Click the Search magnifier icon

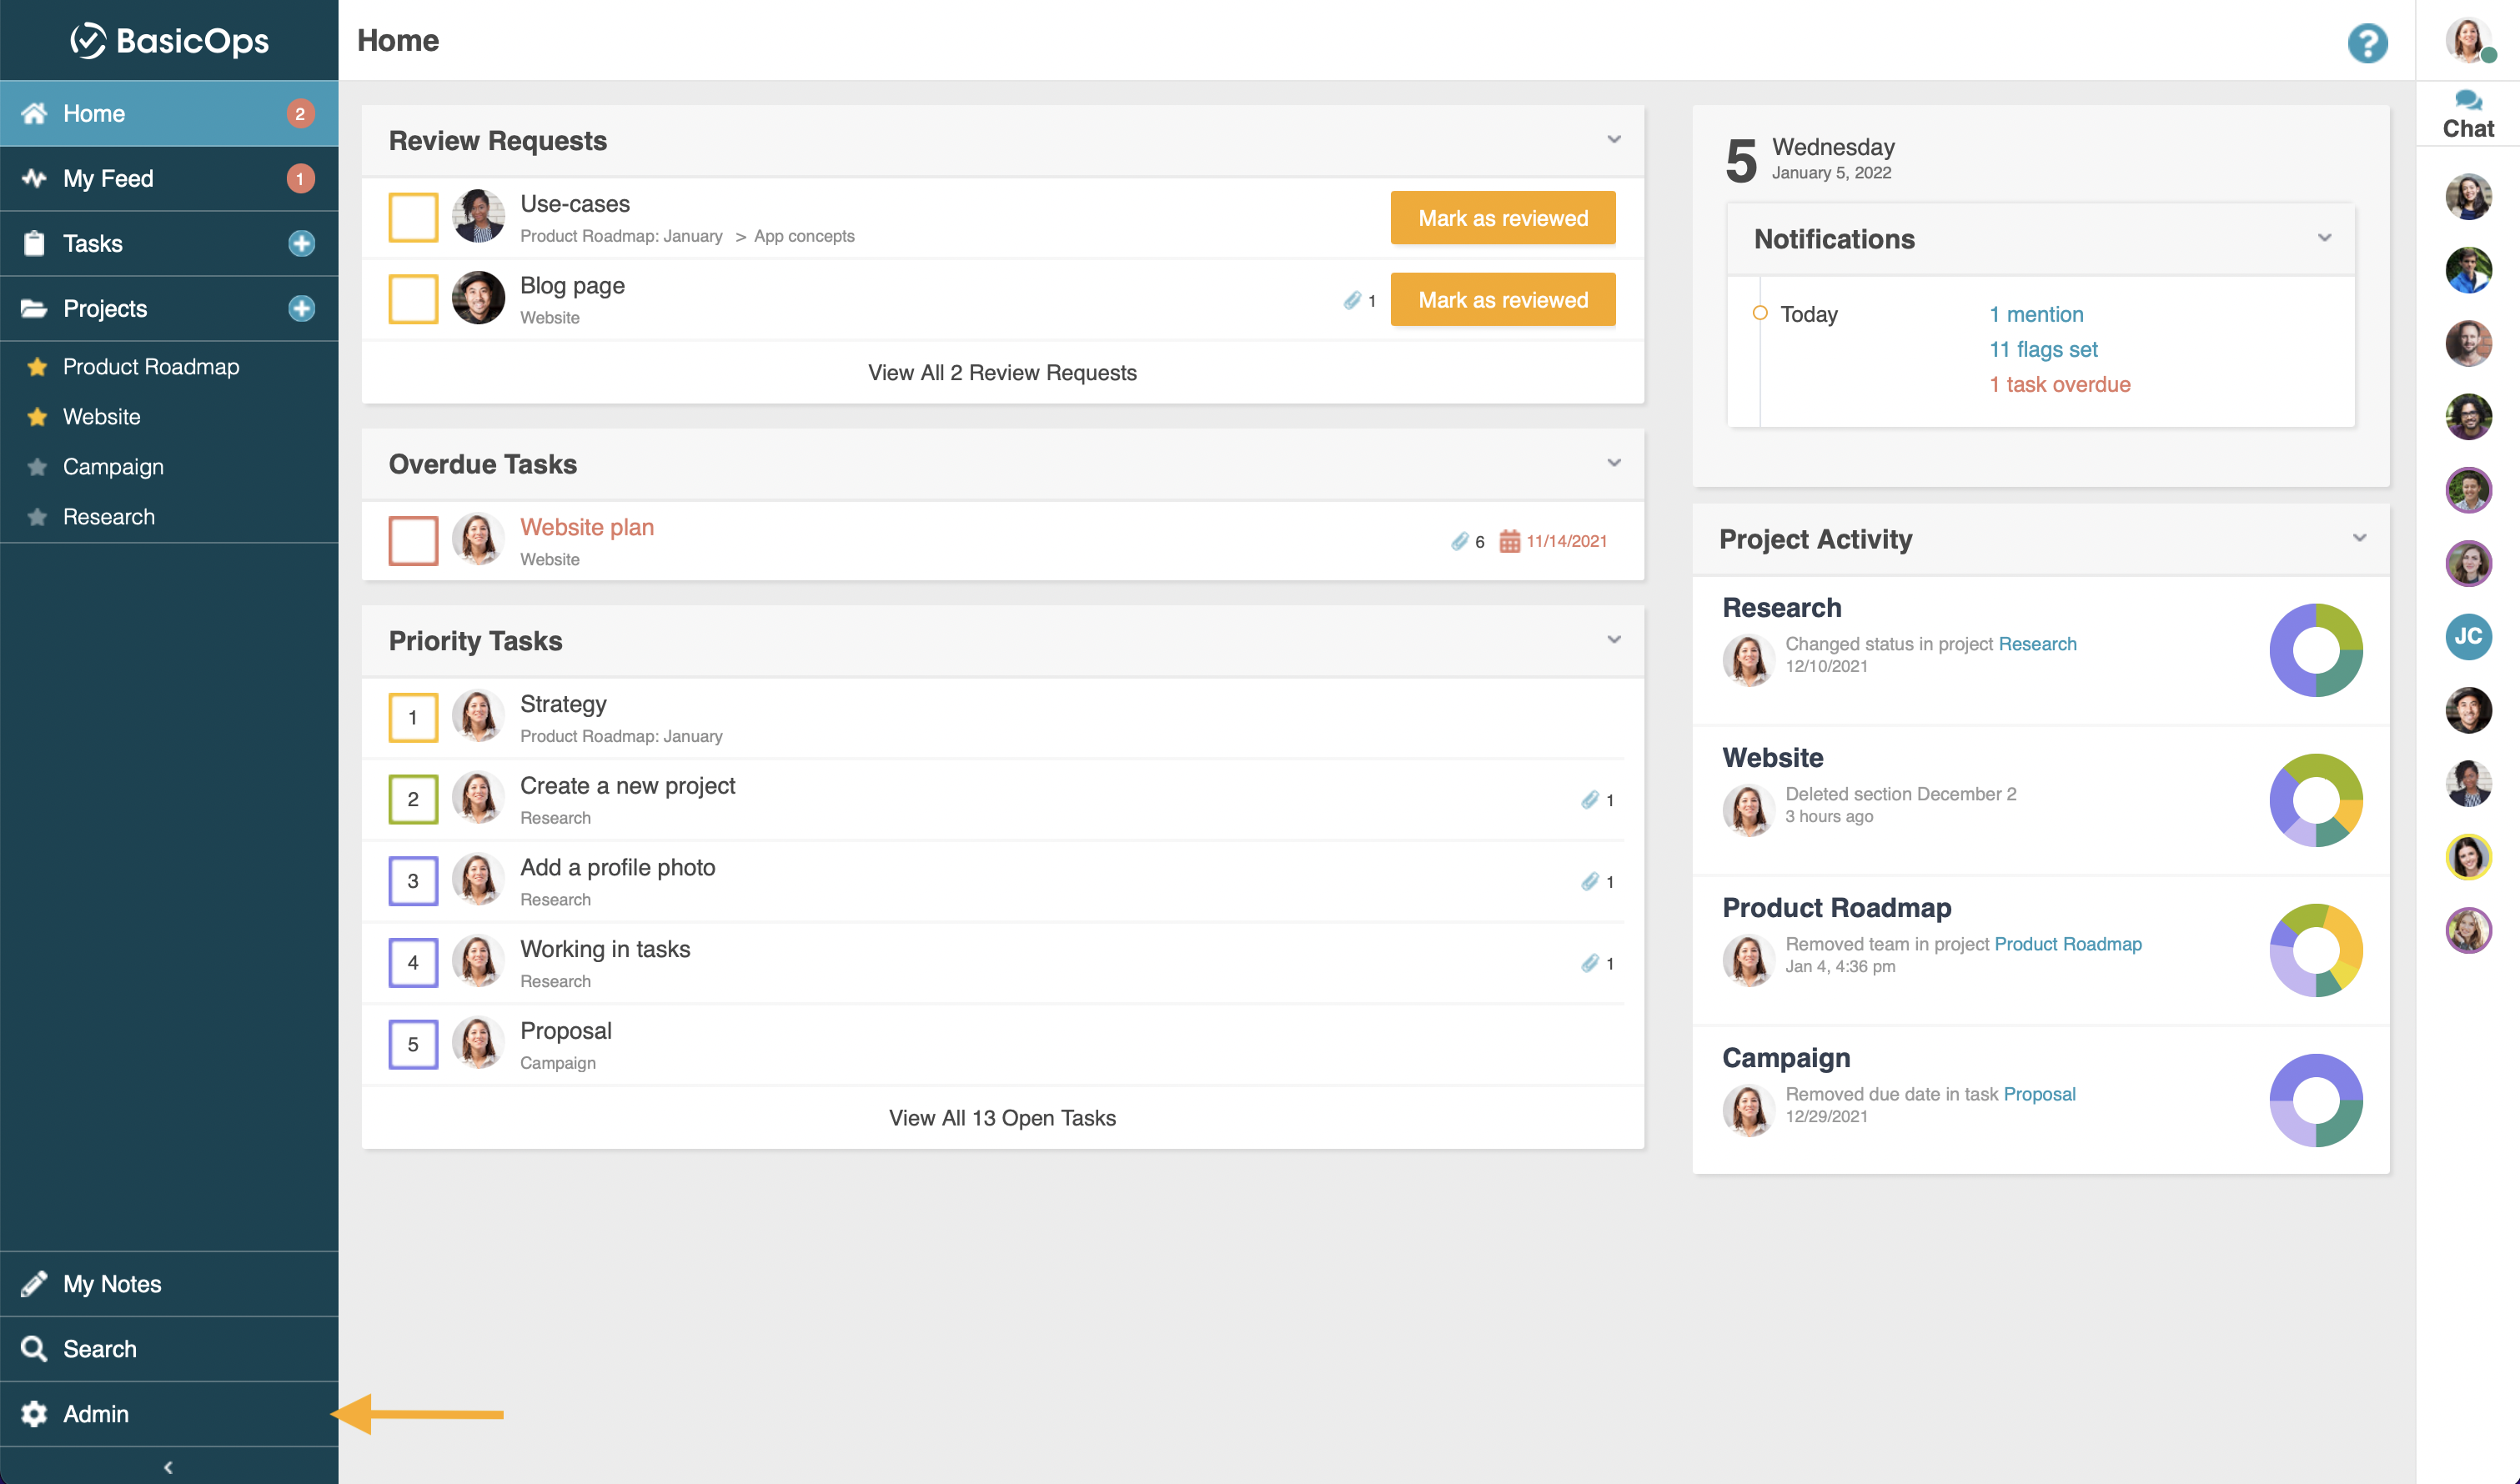34,1348
